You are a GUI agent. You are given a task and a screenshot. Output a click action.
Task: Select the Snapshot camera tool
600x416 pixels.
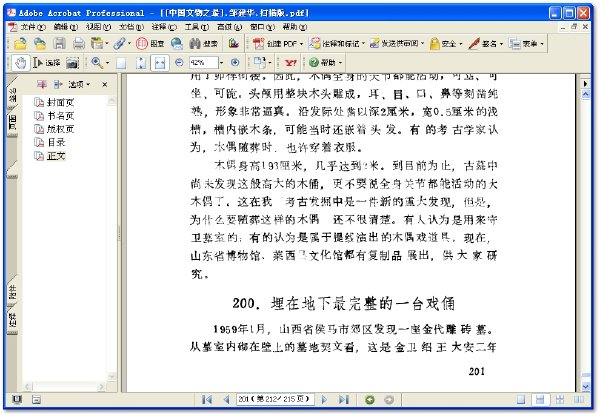point(72,63)
